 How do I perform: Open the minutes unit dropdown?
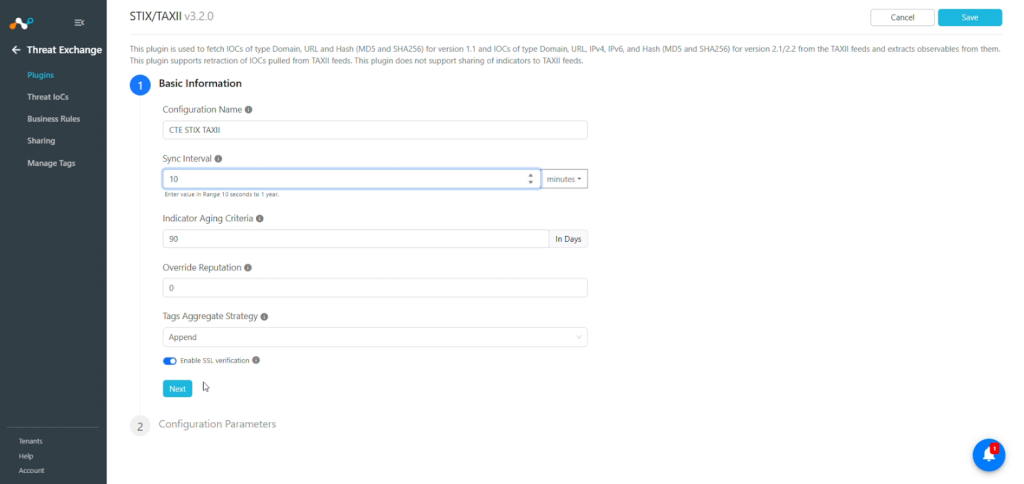coord(564,179)
